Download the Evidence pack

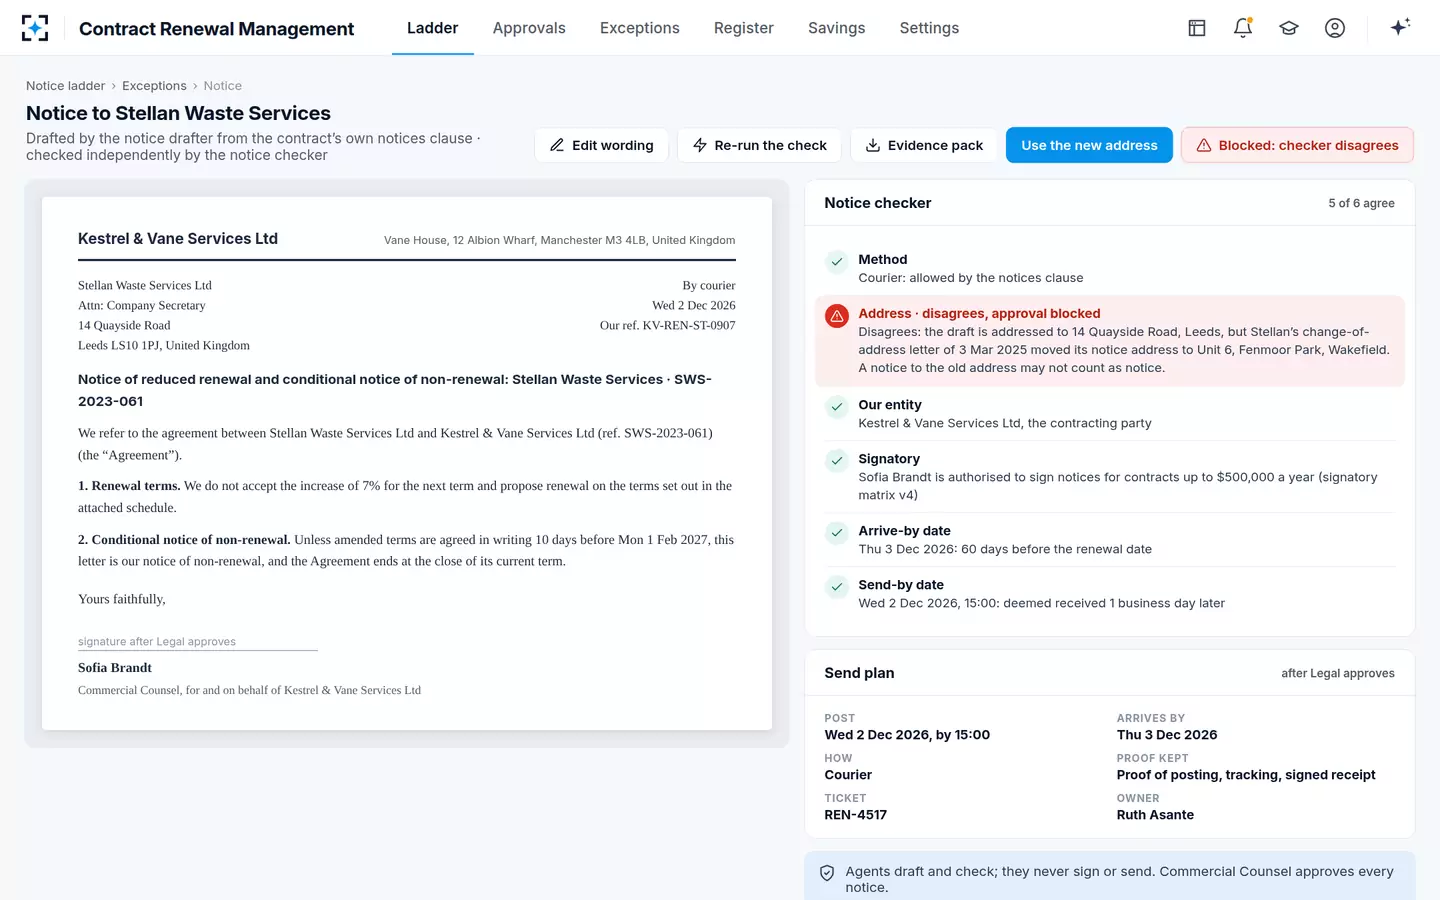coord(924,145)
